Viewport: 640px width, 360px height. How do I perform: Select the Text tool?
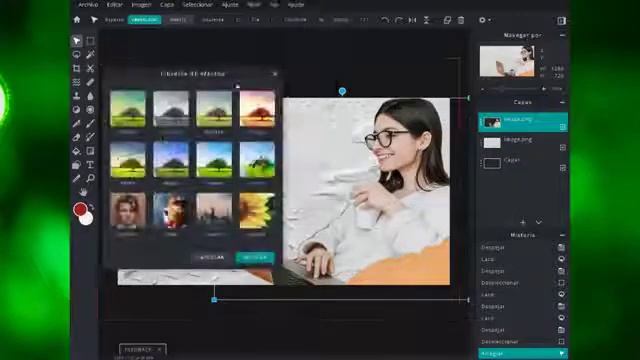click(x=90, y=165)
